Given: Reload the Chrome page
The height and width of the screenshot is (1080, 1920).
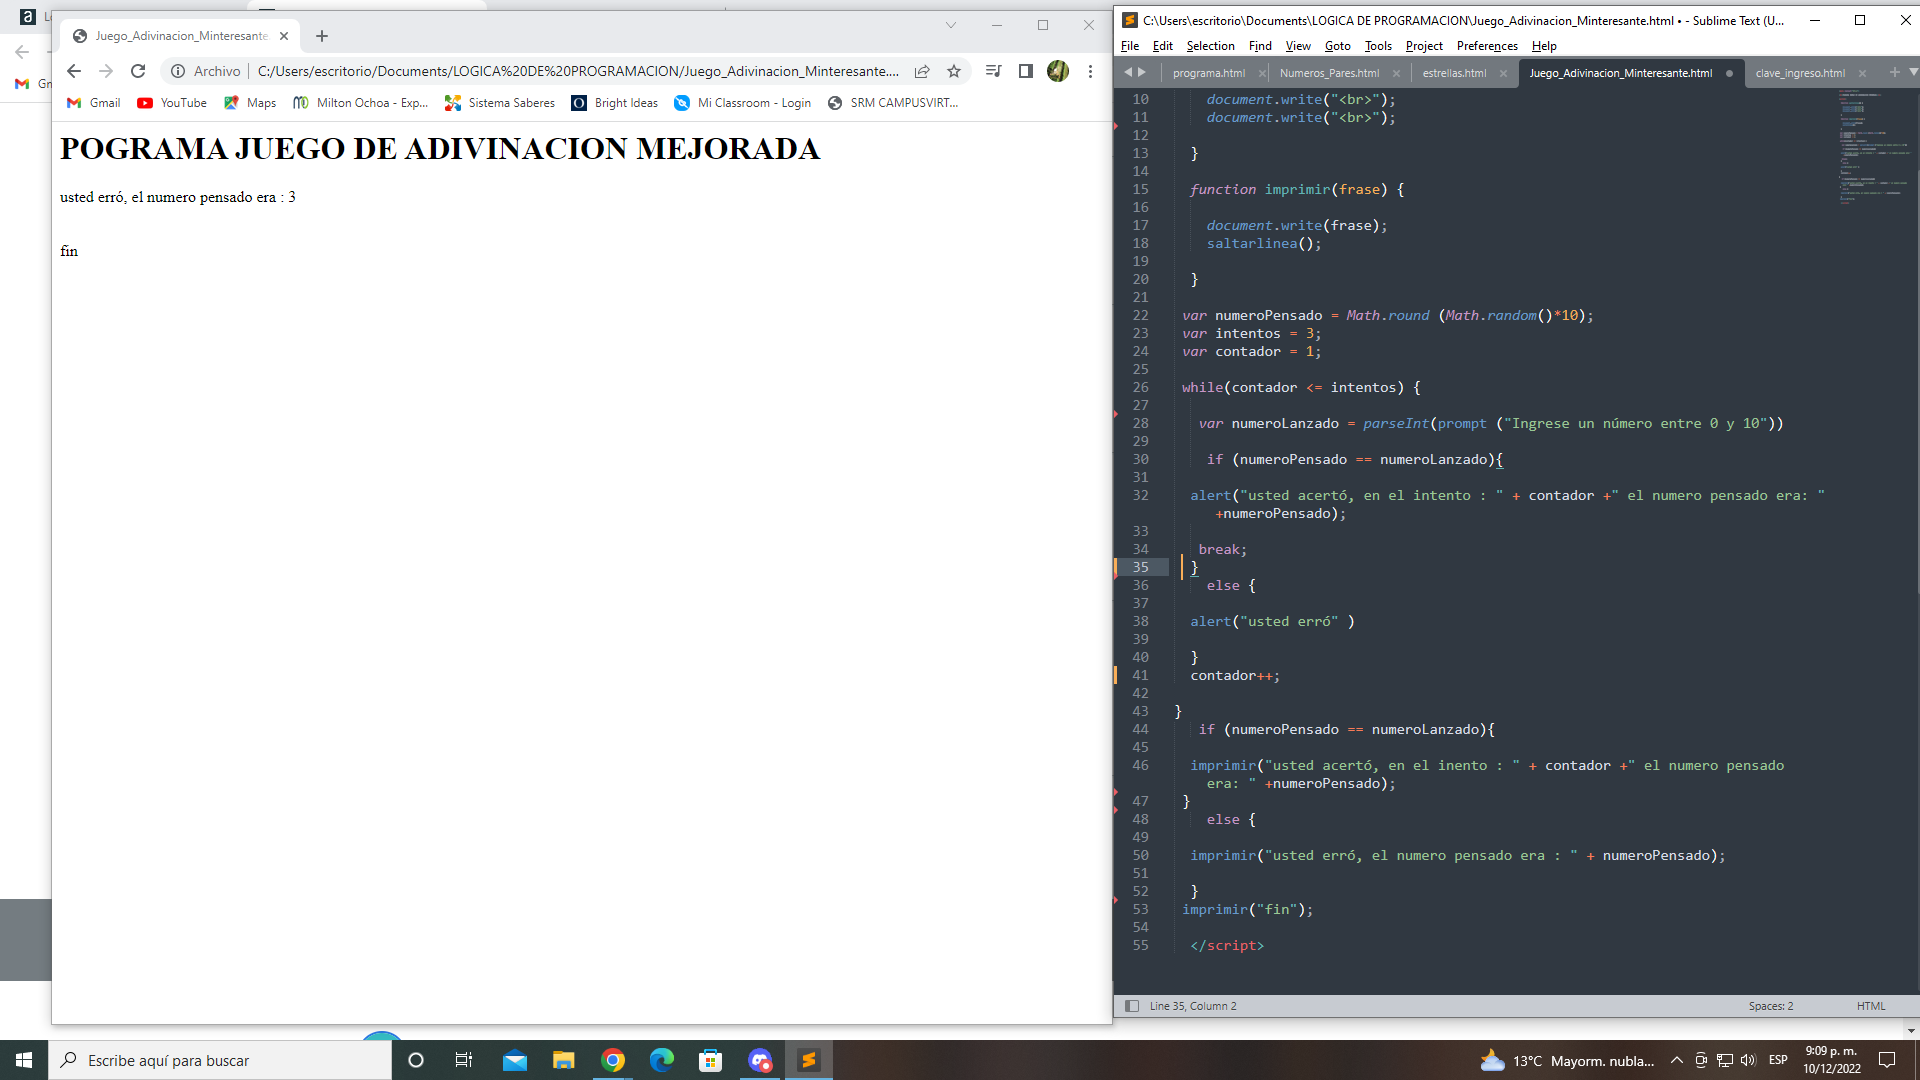Looking at the screenshot, I should click(138, 71).
